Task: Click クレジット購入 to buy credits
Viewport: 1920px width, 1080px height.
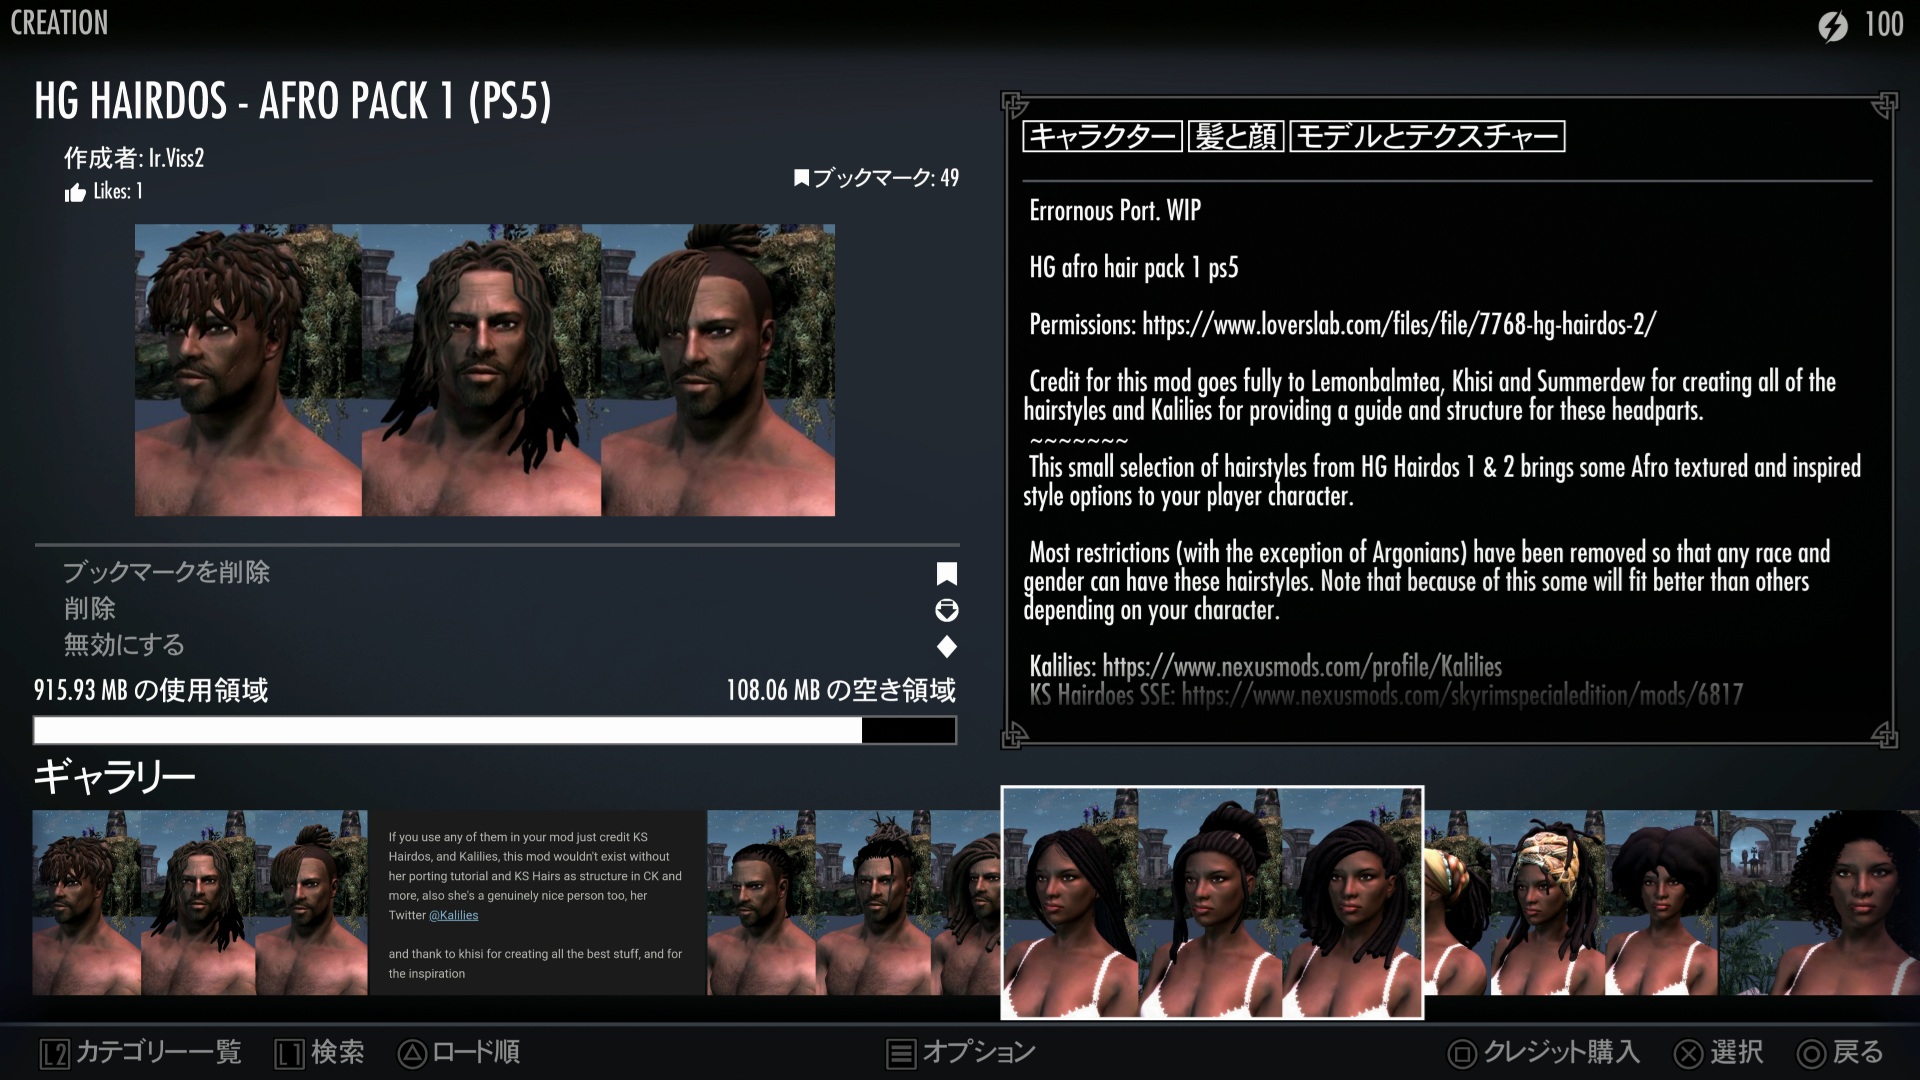Action: pos(1545,1052)
